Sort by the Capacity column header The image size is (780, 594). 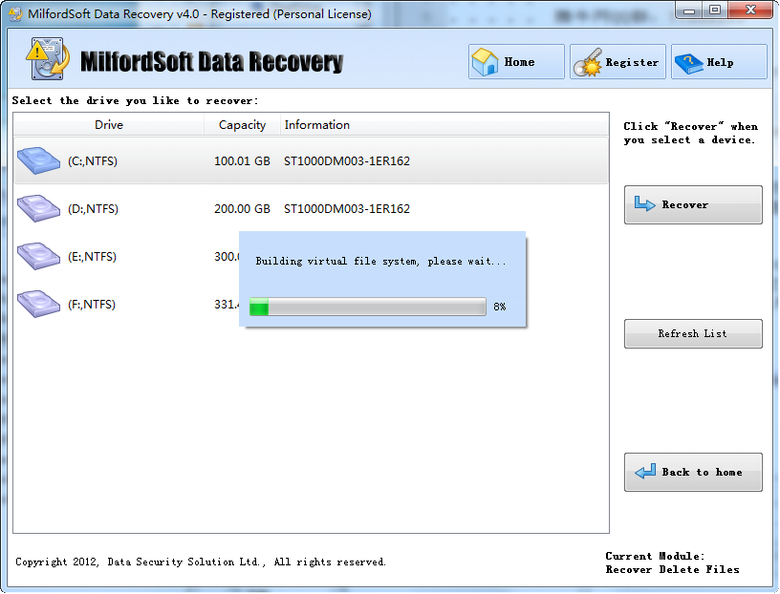[242, 125]
